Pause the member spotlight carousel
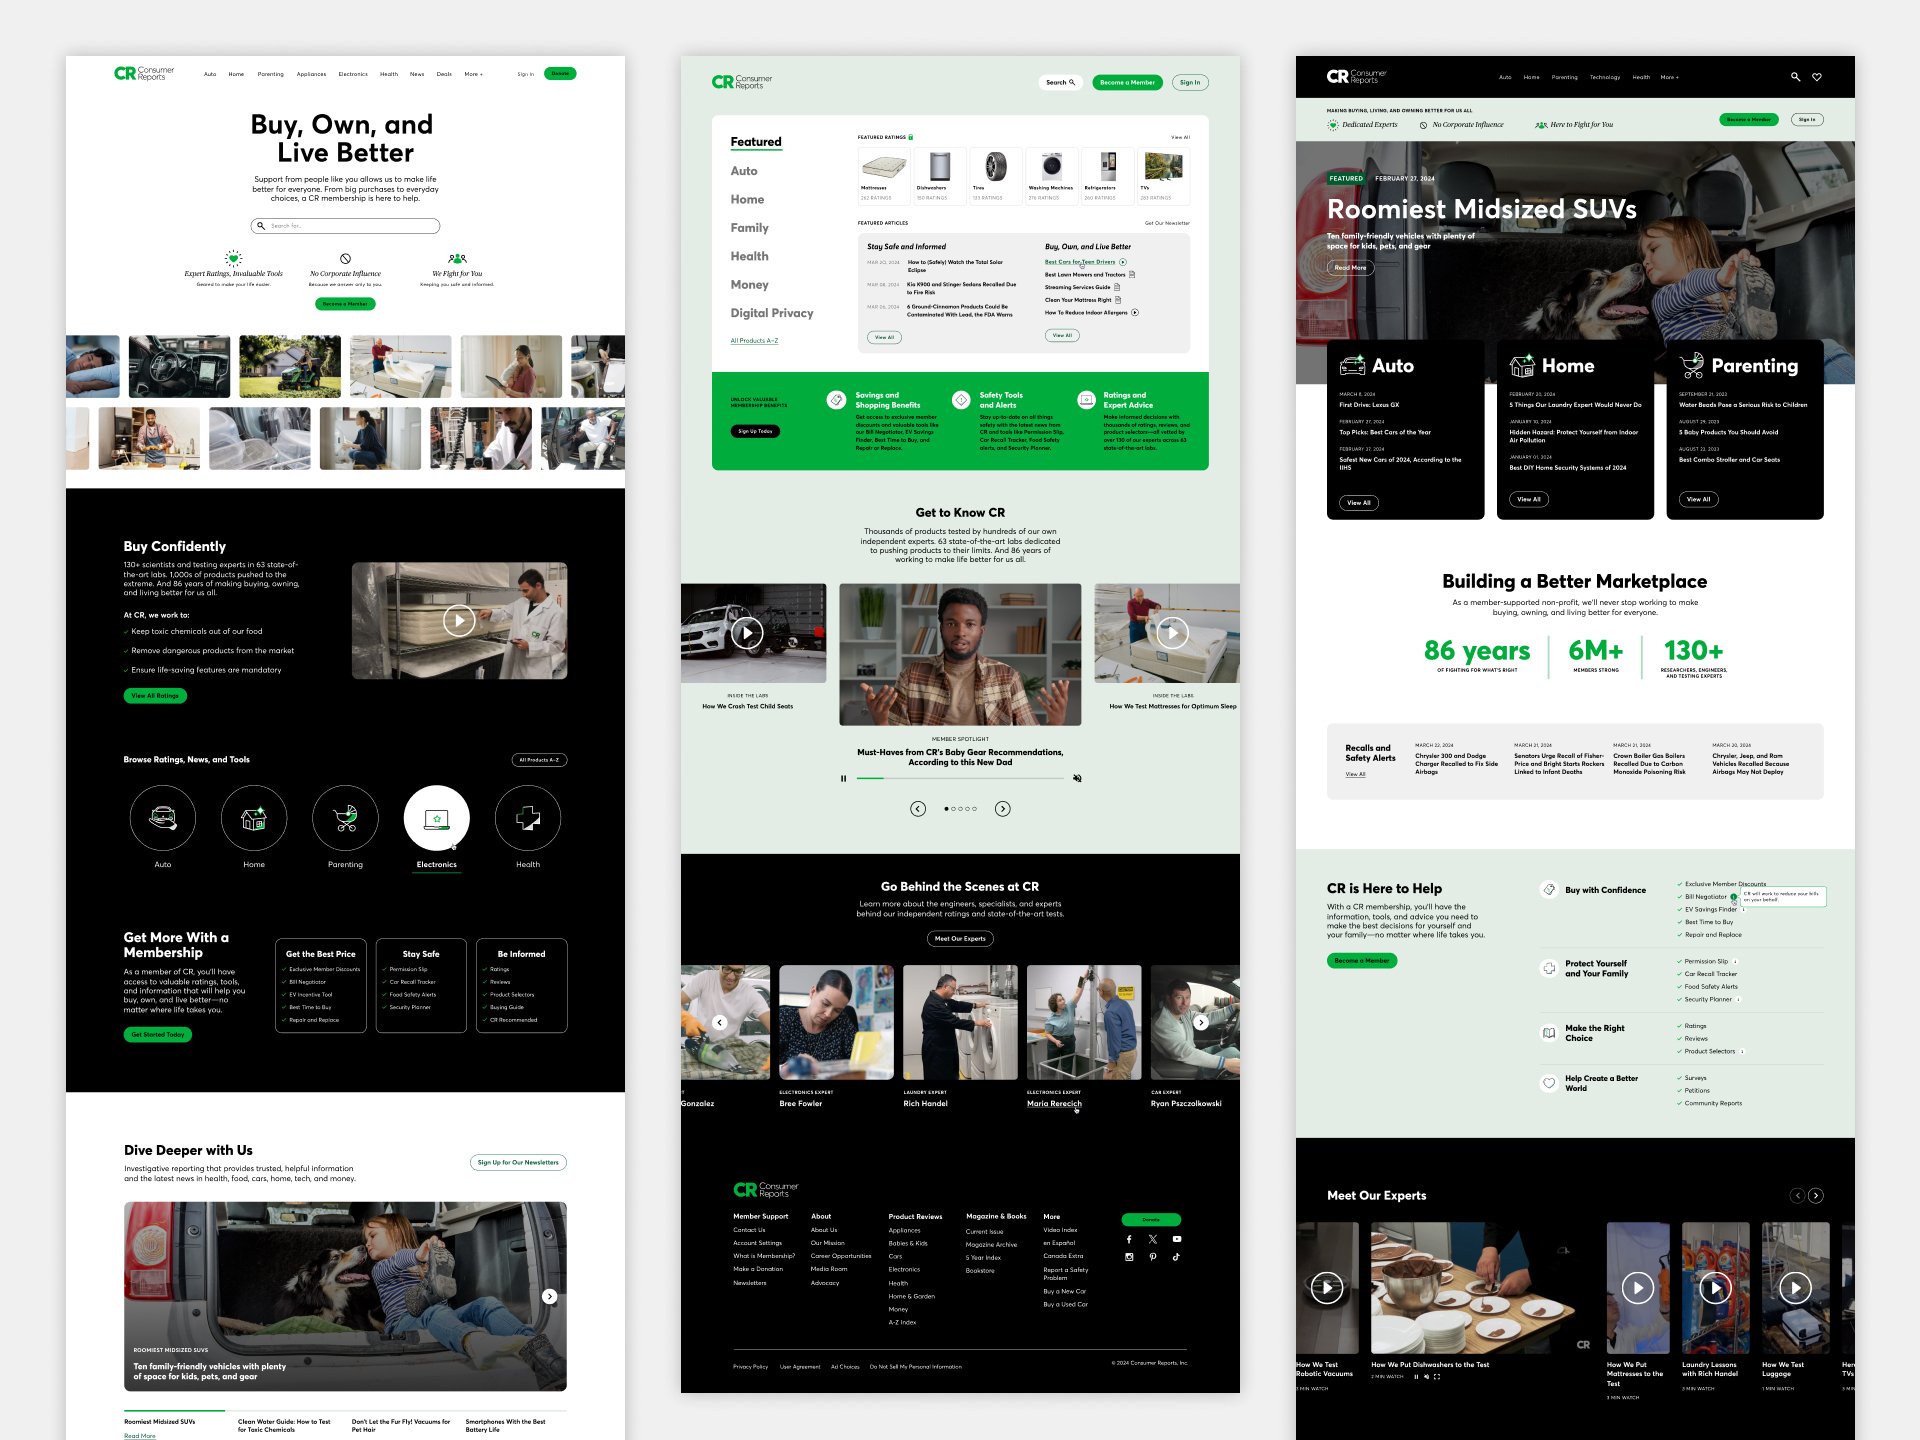Screen dimensions: 1920x1440 click(843, 778)
